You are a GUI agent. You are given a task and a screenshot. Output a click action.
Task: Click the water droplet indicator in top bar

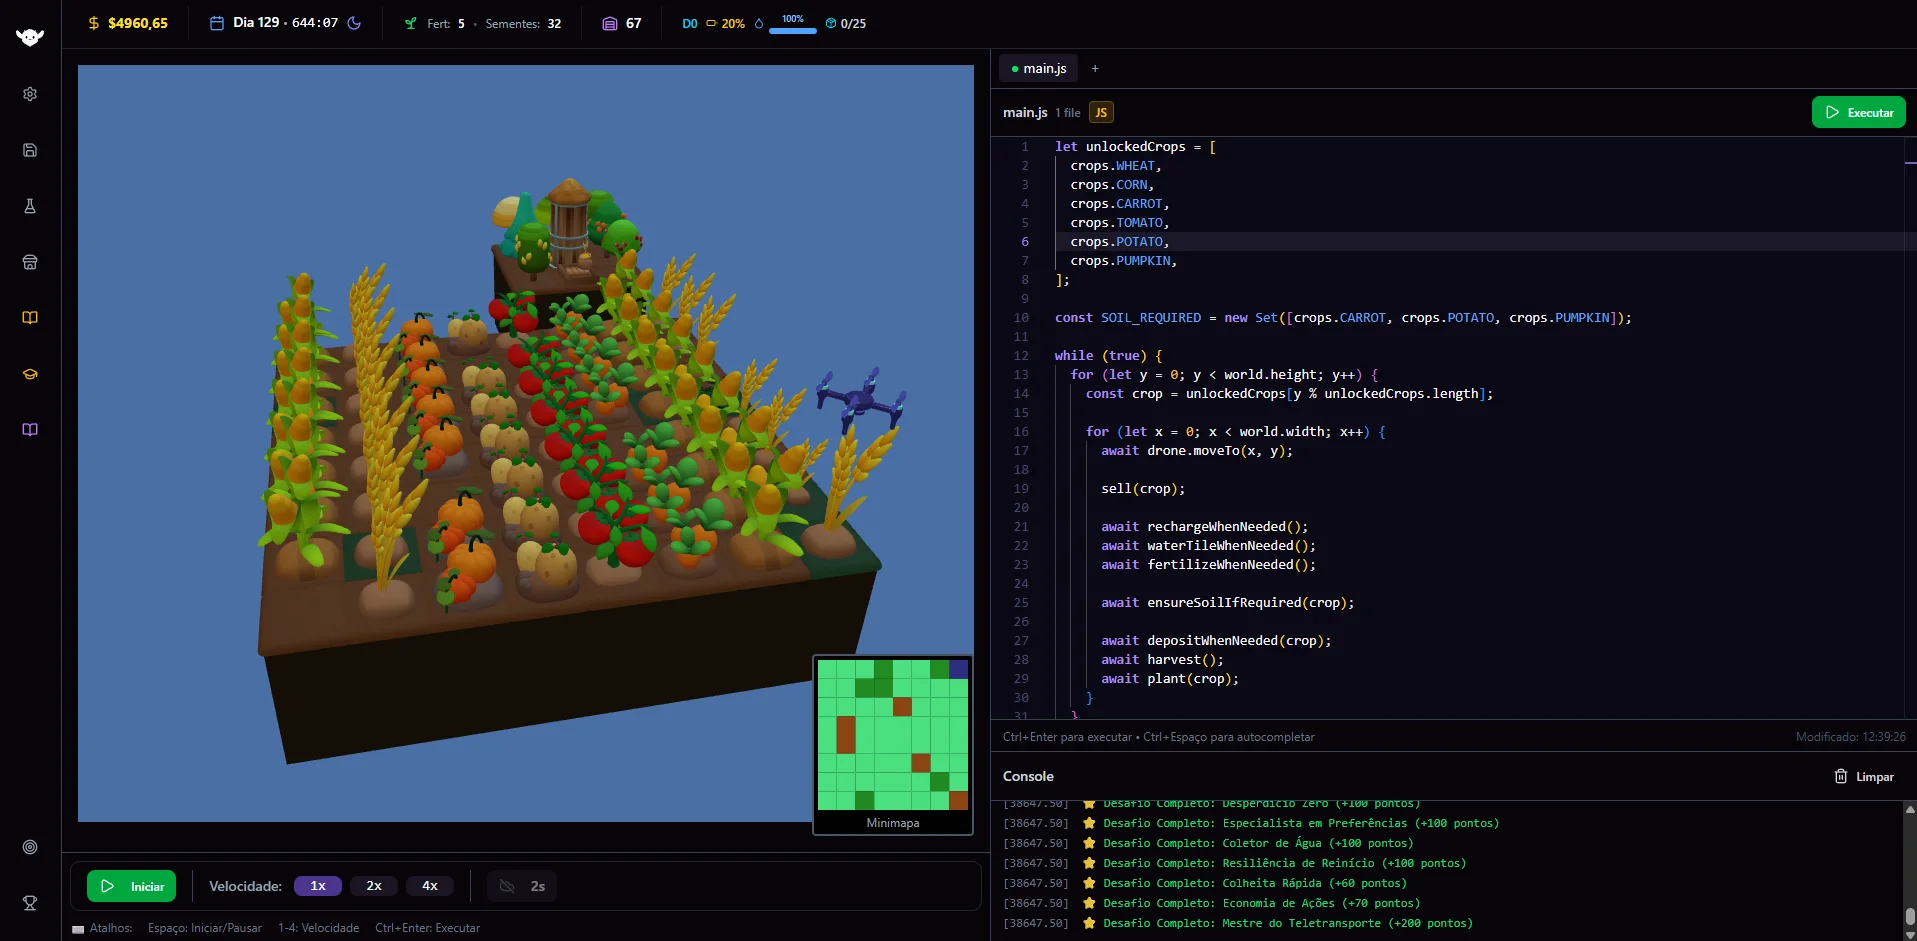(x=759, y=23)
